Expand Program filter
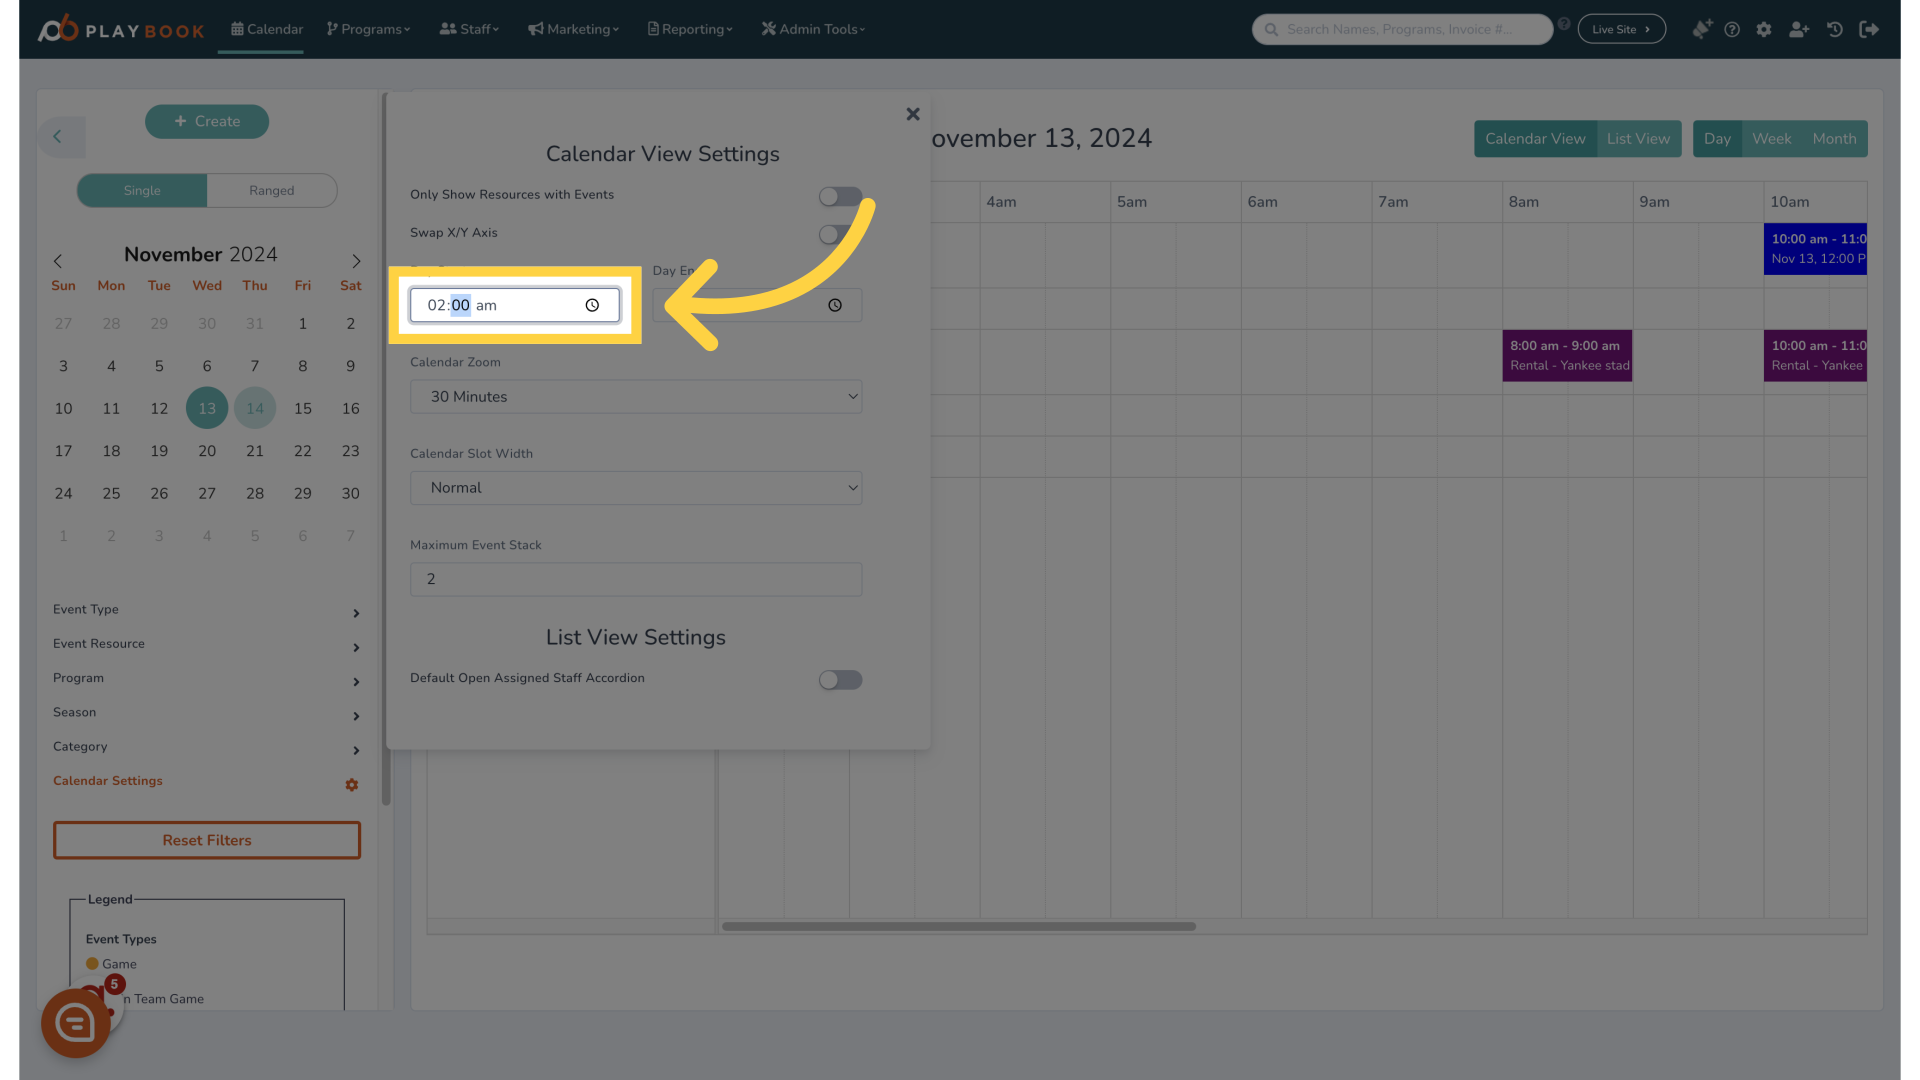Image resolution: width=1920 pixels, height=1080 pixels. [x=207, y=679]
